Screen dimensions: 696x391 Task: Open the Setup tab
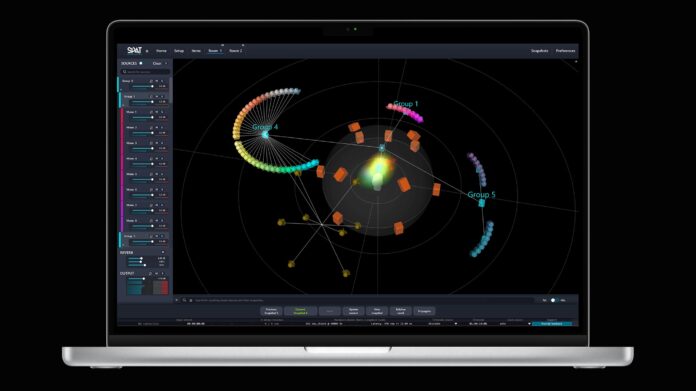[x=179, y=51]
